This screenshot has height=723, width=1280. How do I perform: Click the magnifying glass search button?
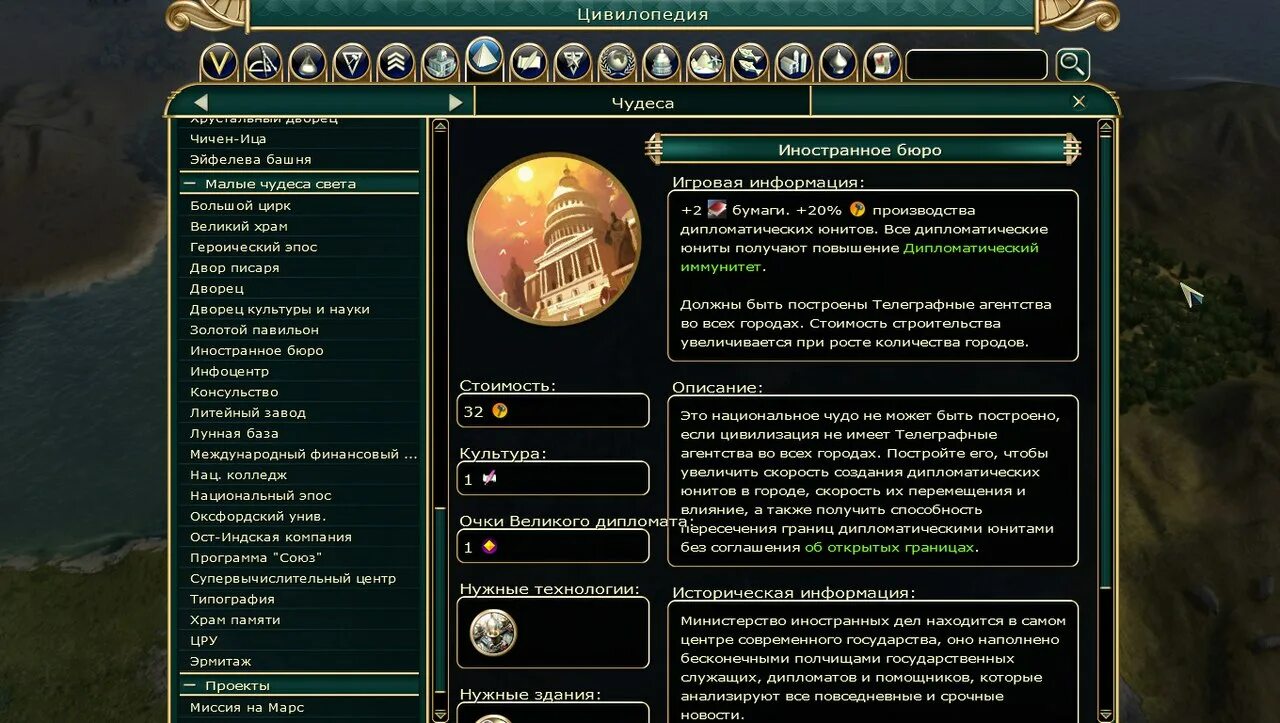tap(1072, 65)
